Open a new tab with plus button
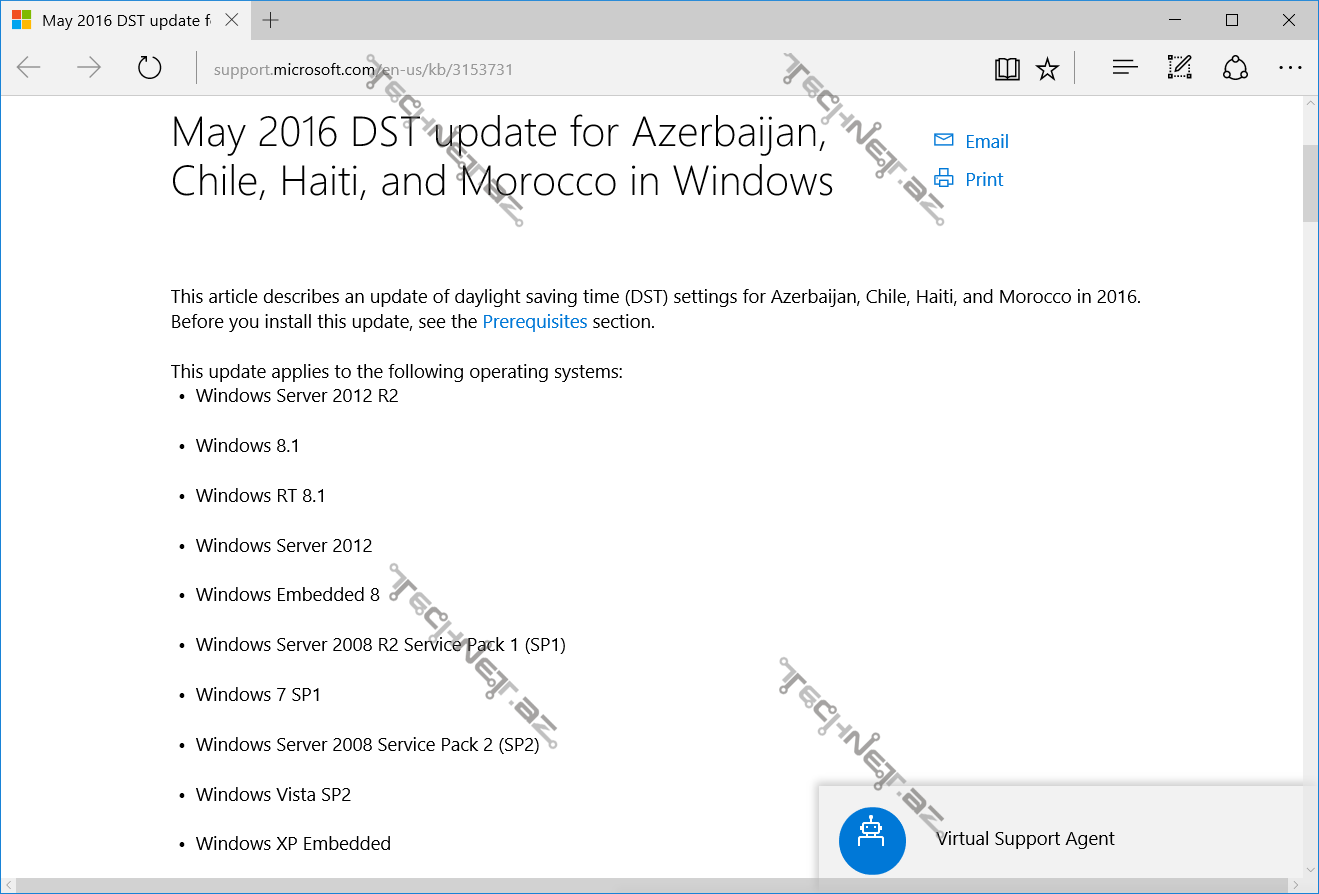The height and width of the screenshot is (894, 1319). [x=270, y=20]
